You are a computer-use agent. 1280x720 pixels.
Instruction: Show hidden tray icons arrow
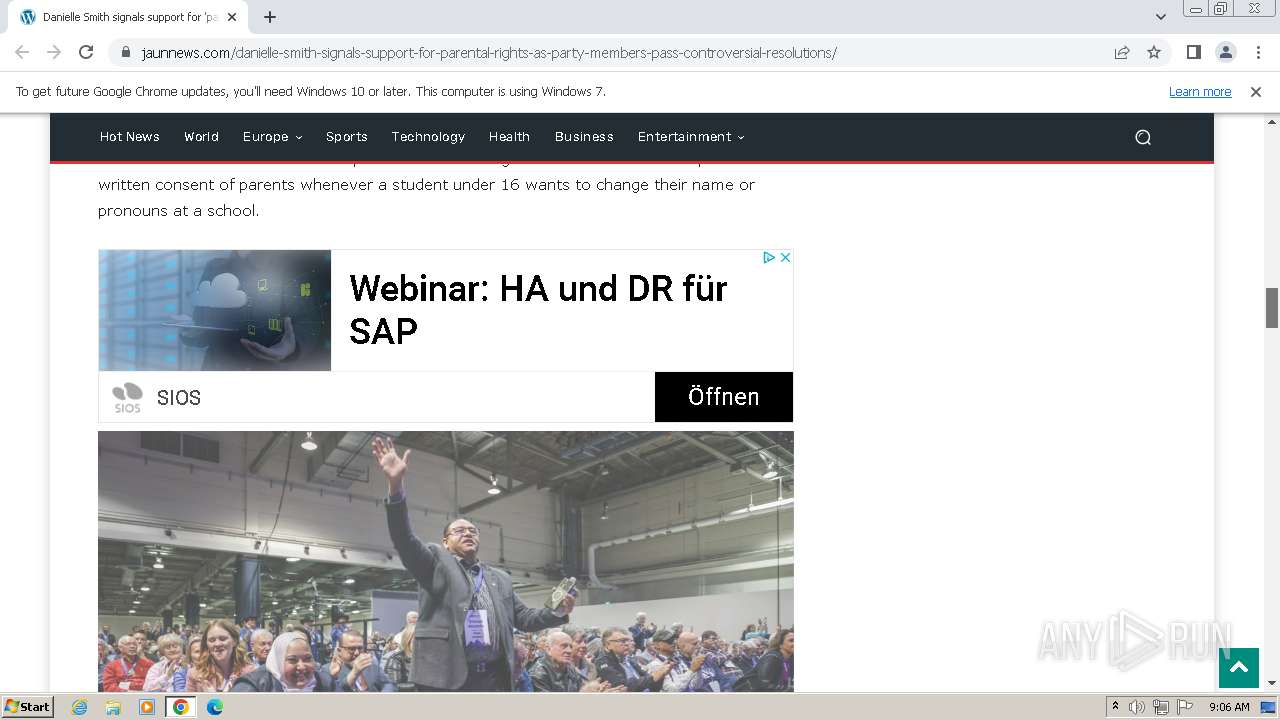pos(1115,707)
